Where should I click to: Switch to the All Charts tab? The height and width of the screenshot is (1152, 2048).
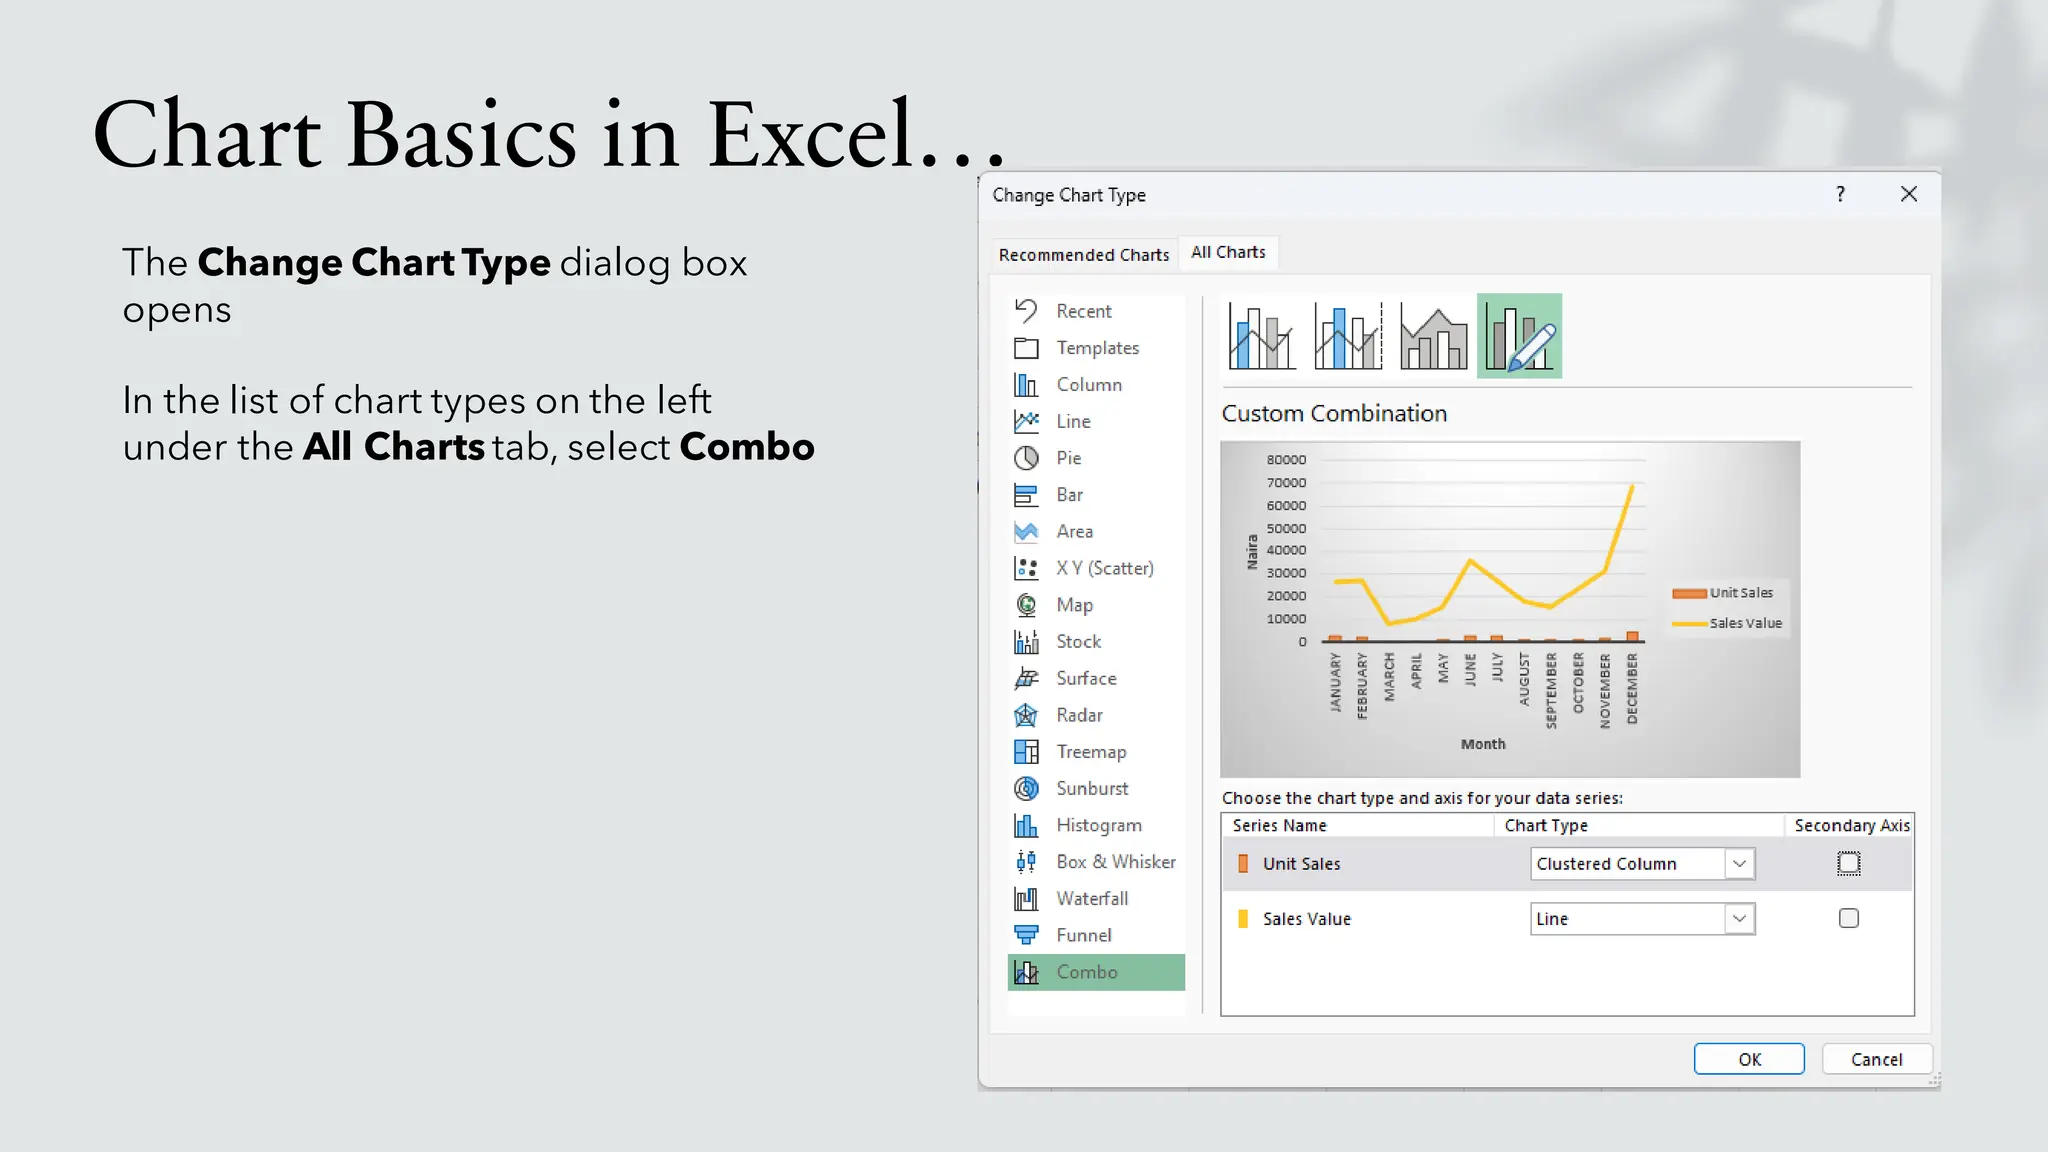pyautogui.click(x=1228, y=253)
